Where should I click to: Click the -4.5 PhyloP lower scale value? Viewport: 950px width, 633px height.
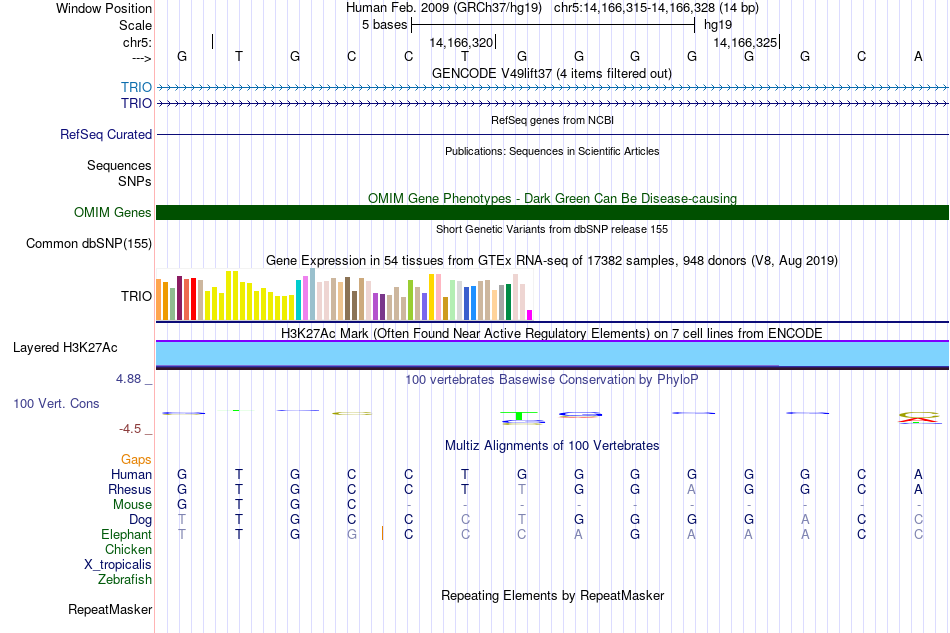(x=130, y=429)
